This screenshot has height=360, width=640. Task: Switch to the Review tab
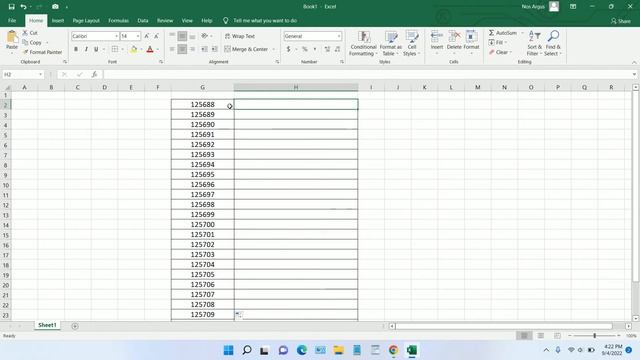165,20
